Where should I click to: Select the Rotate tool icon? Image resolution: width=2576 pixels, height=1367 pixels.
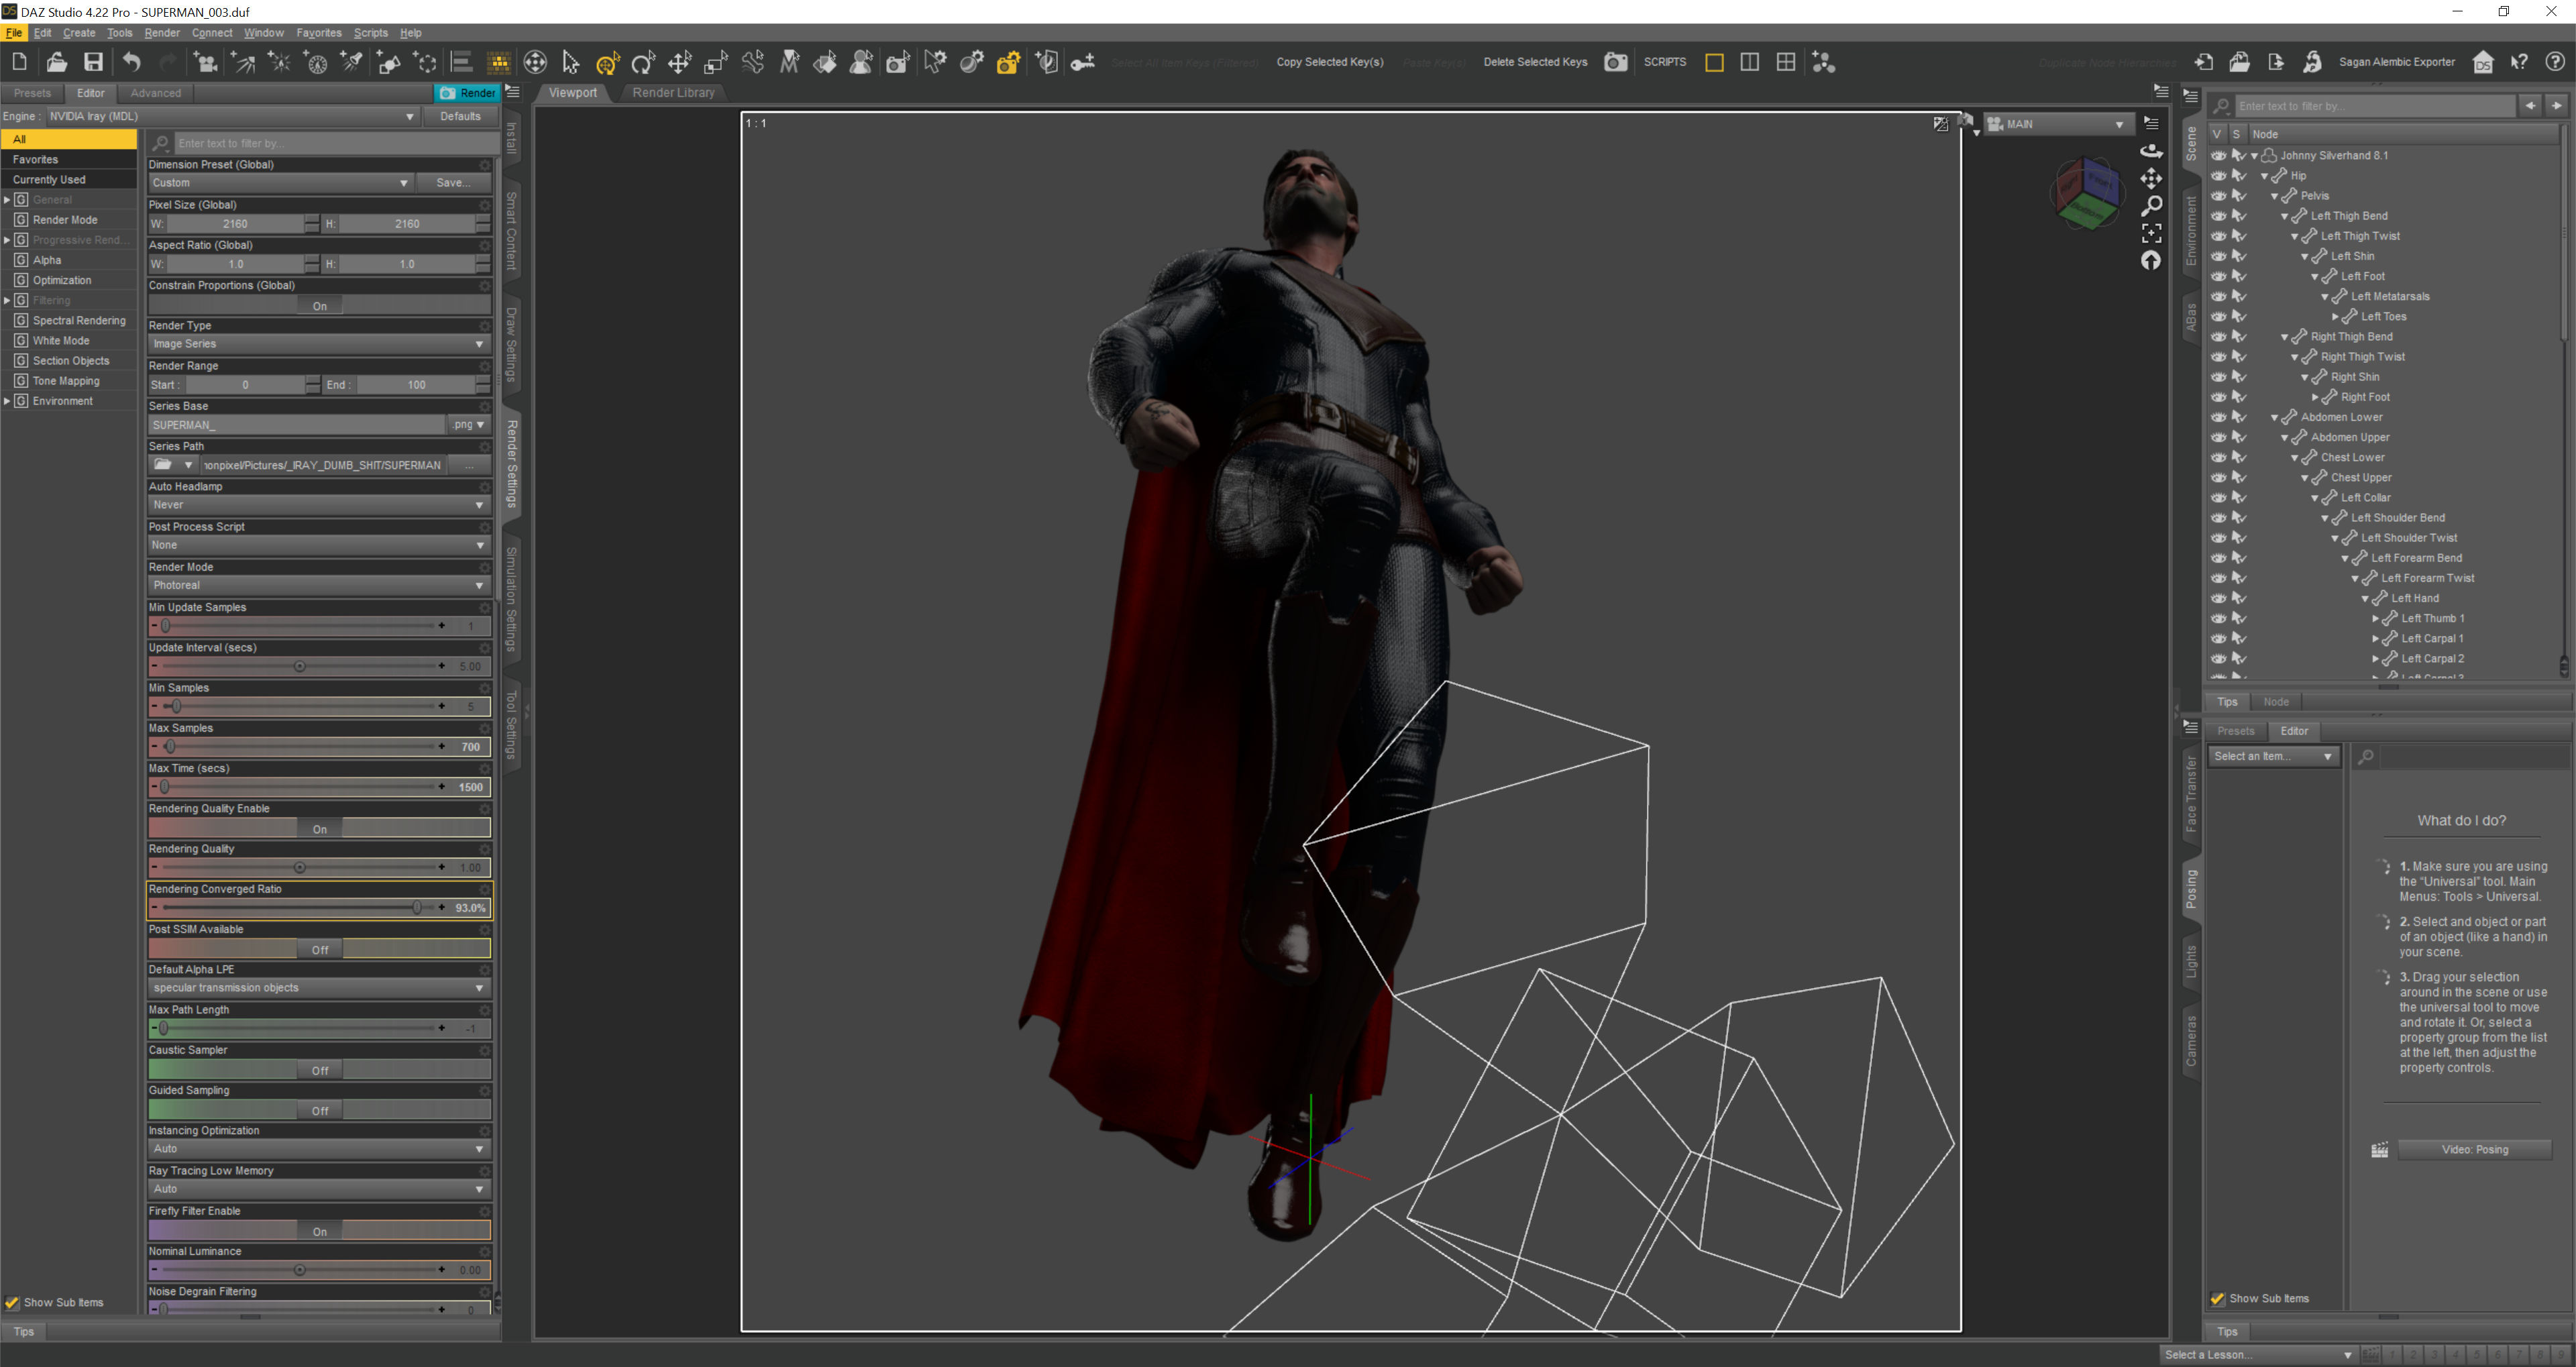[643, 62]
